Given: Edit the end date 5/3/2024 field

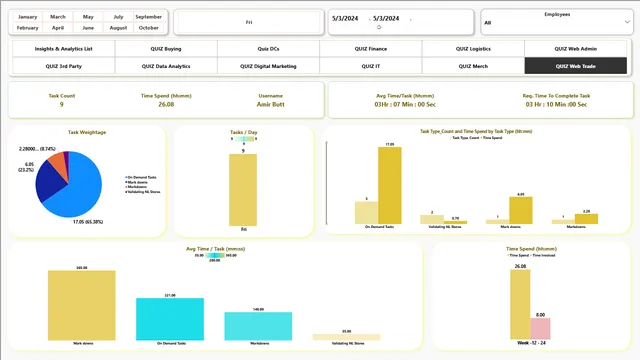Looking at the screenshot, I should coord(386,18).
